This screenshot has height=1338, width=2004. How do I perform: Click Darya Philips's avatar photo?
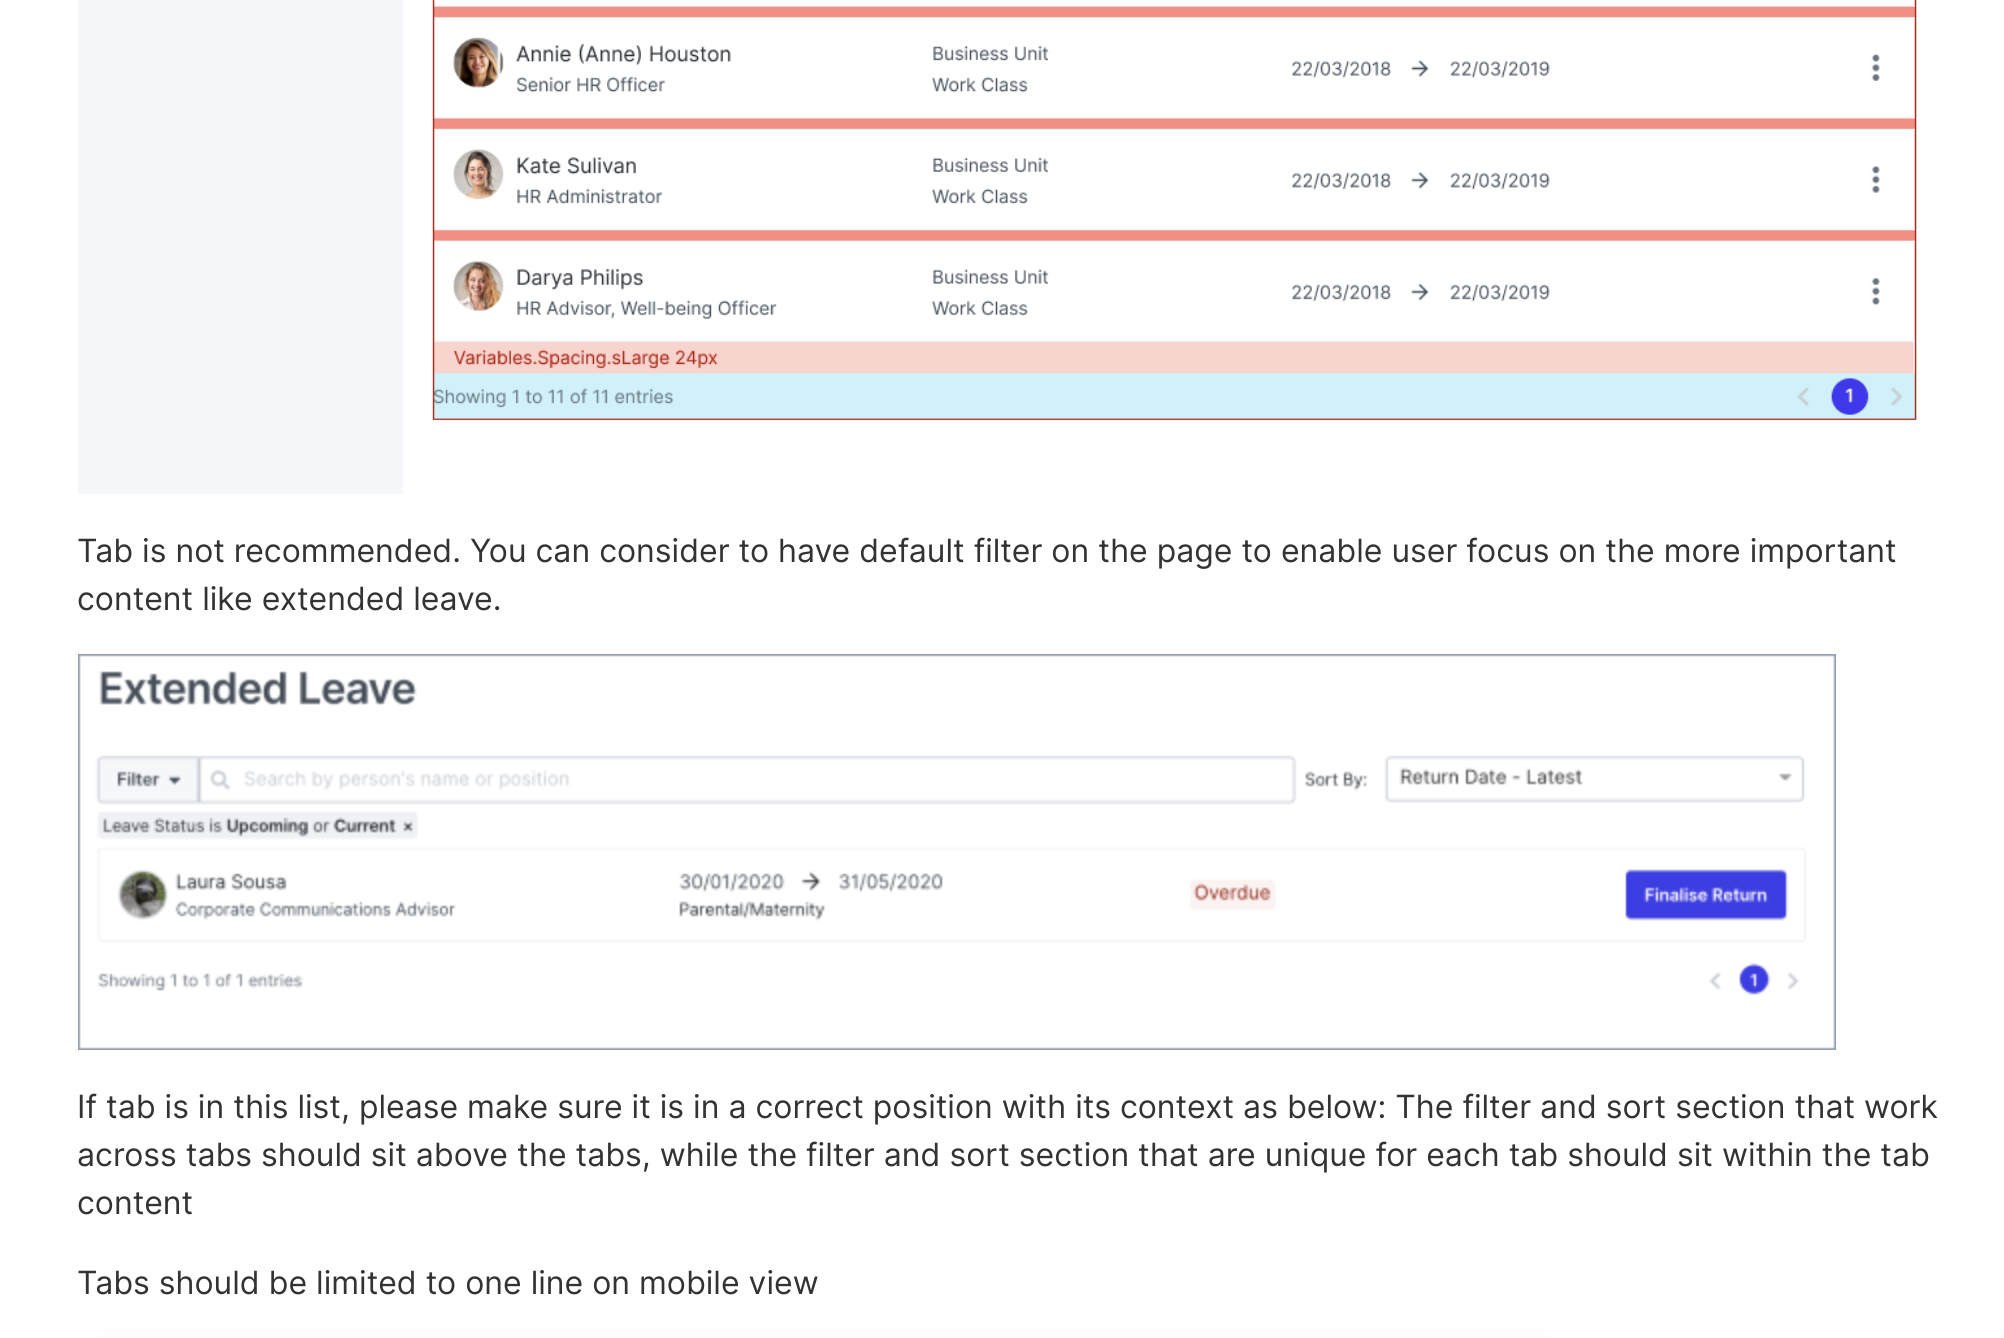coord(477,287)
